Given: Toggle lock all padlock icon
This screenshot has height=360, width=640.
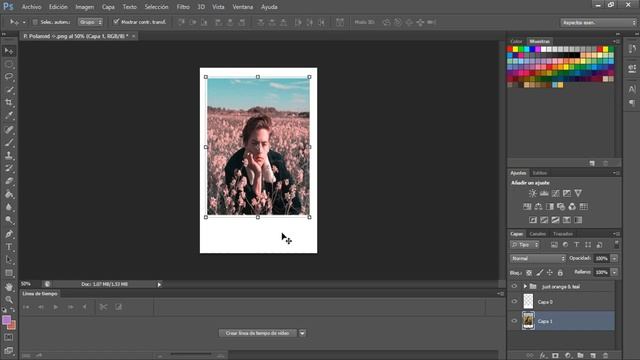Looking at the screenshot, I should 560,273.
